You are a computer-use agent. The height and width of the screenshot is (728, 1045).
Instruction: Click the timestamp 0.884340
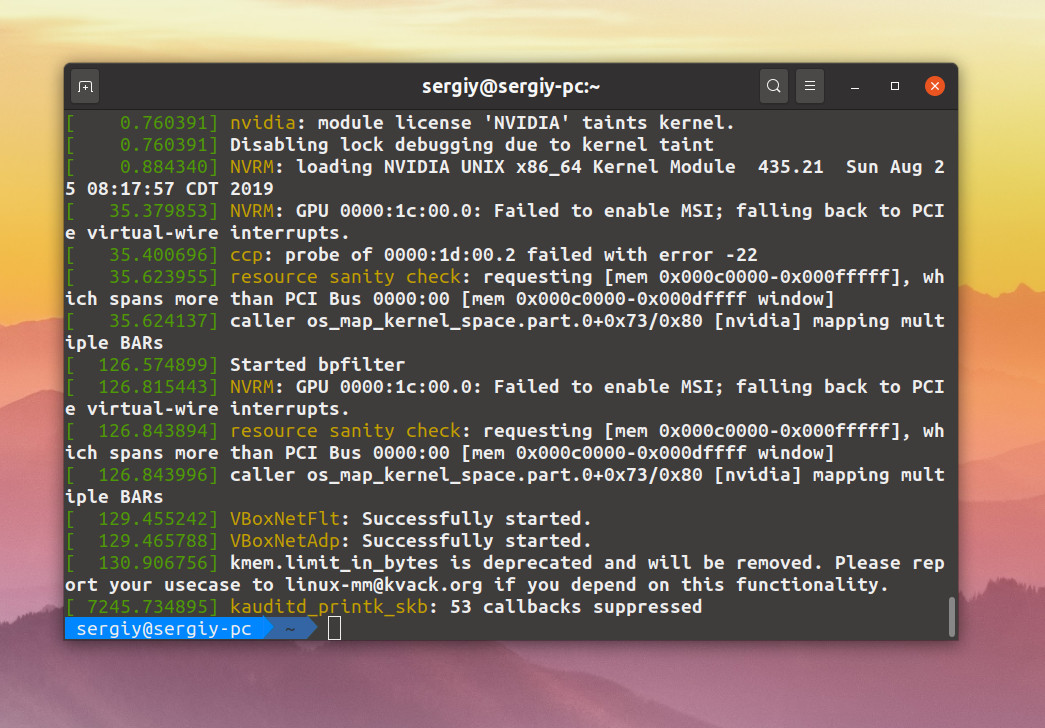click(x=163, y=167)
